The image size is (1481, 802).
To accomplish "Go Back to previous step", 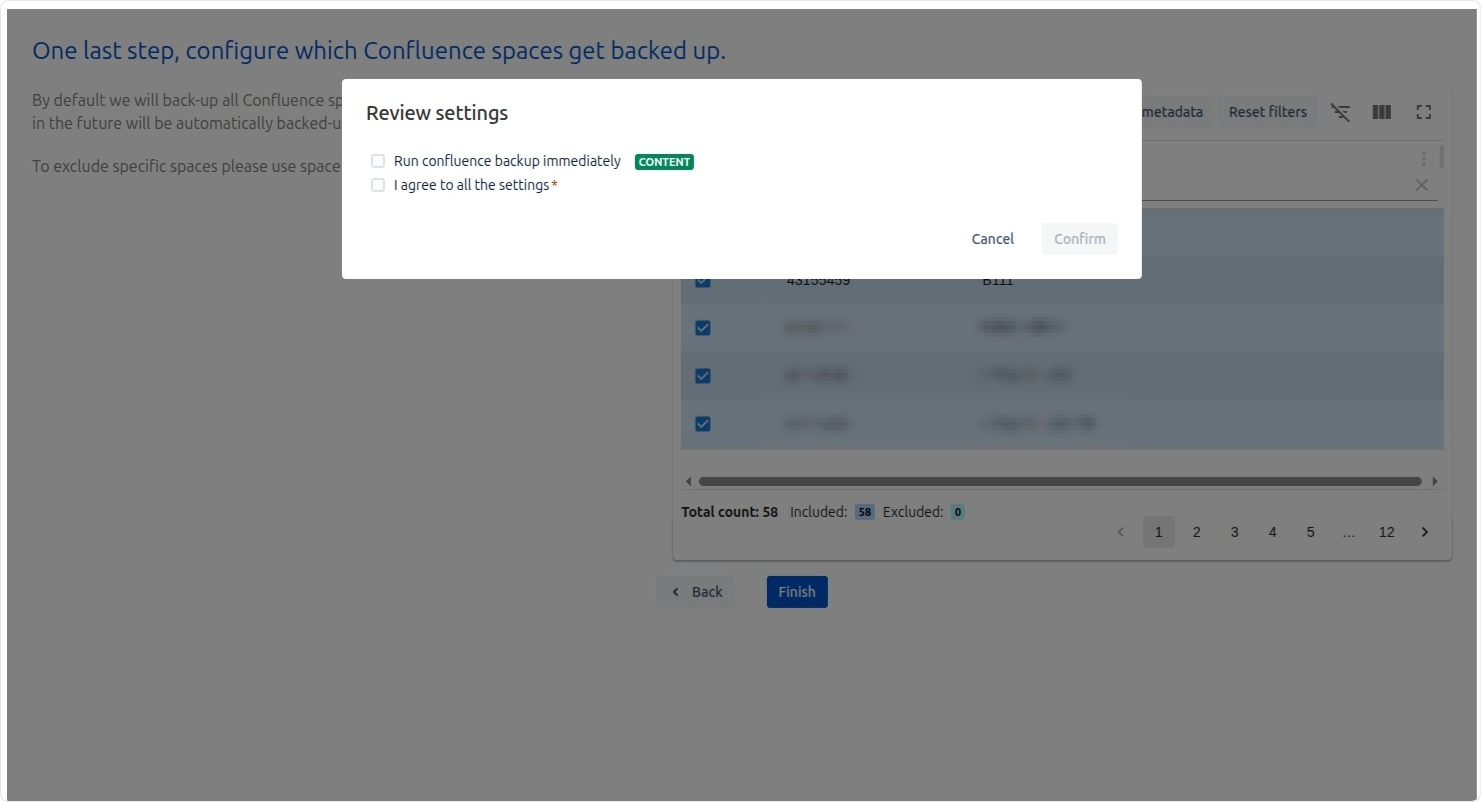I will pos(696,592).
